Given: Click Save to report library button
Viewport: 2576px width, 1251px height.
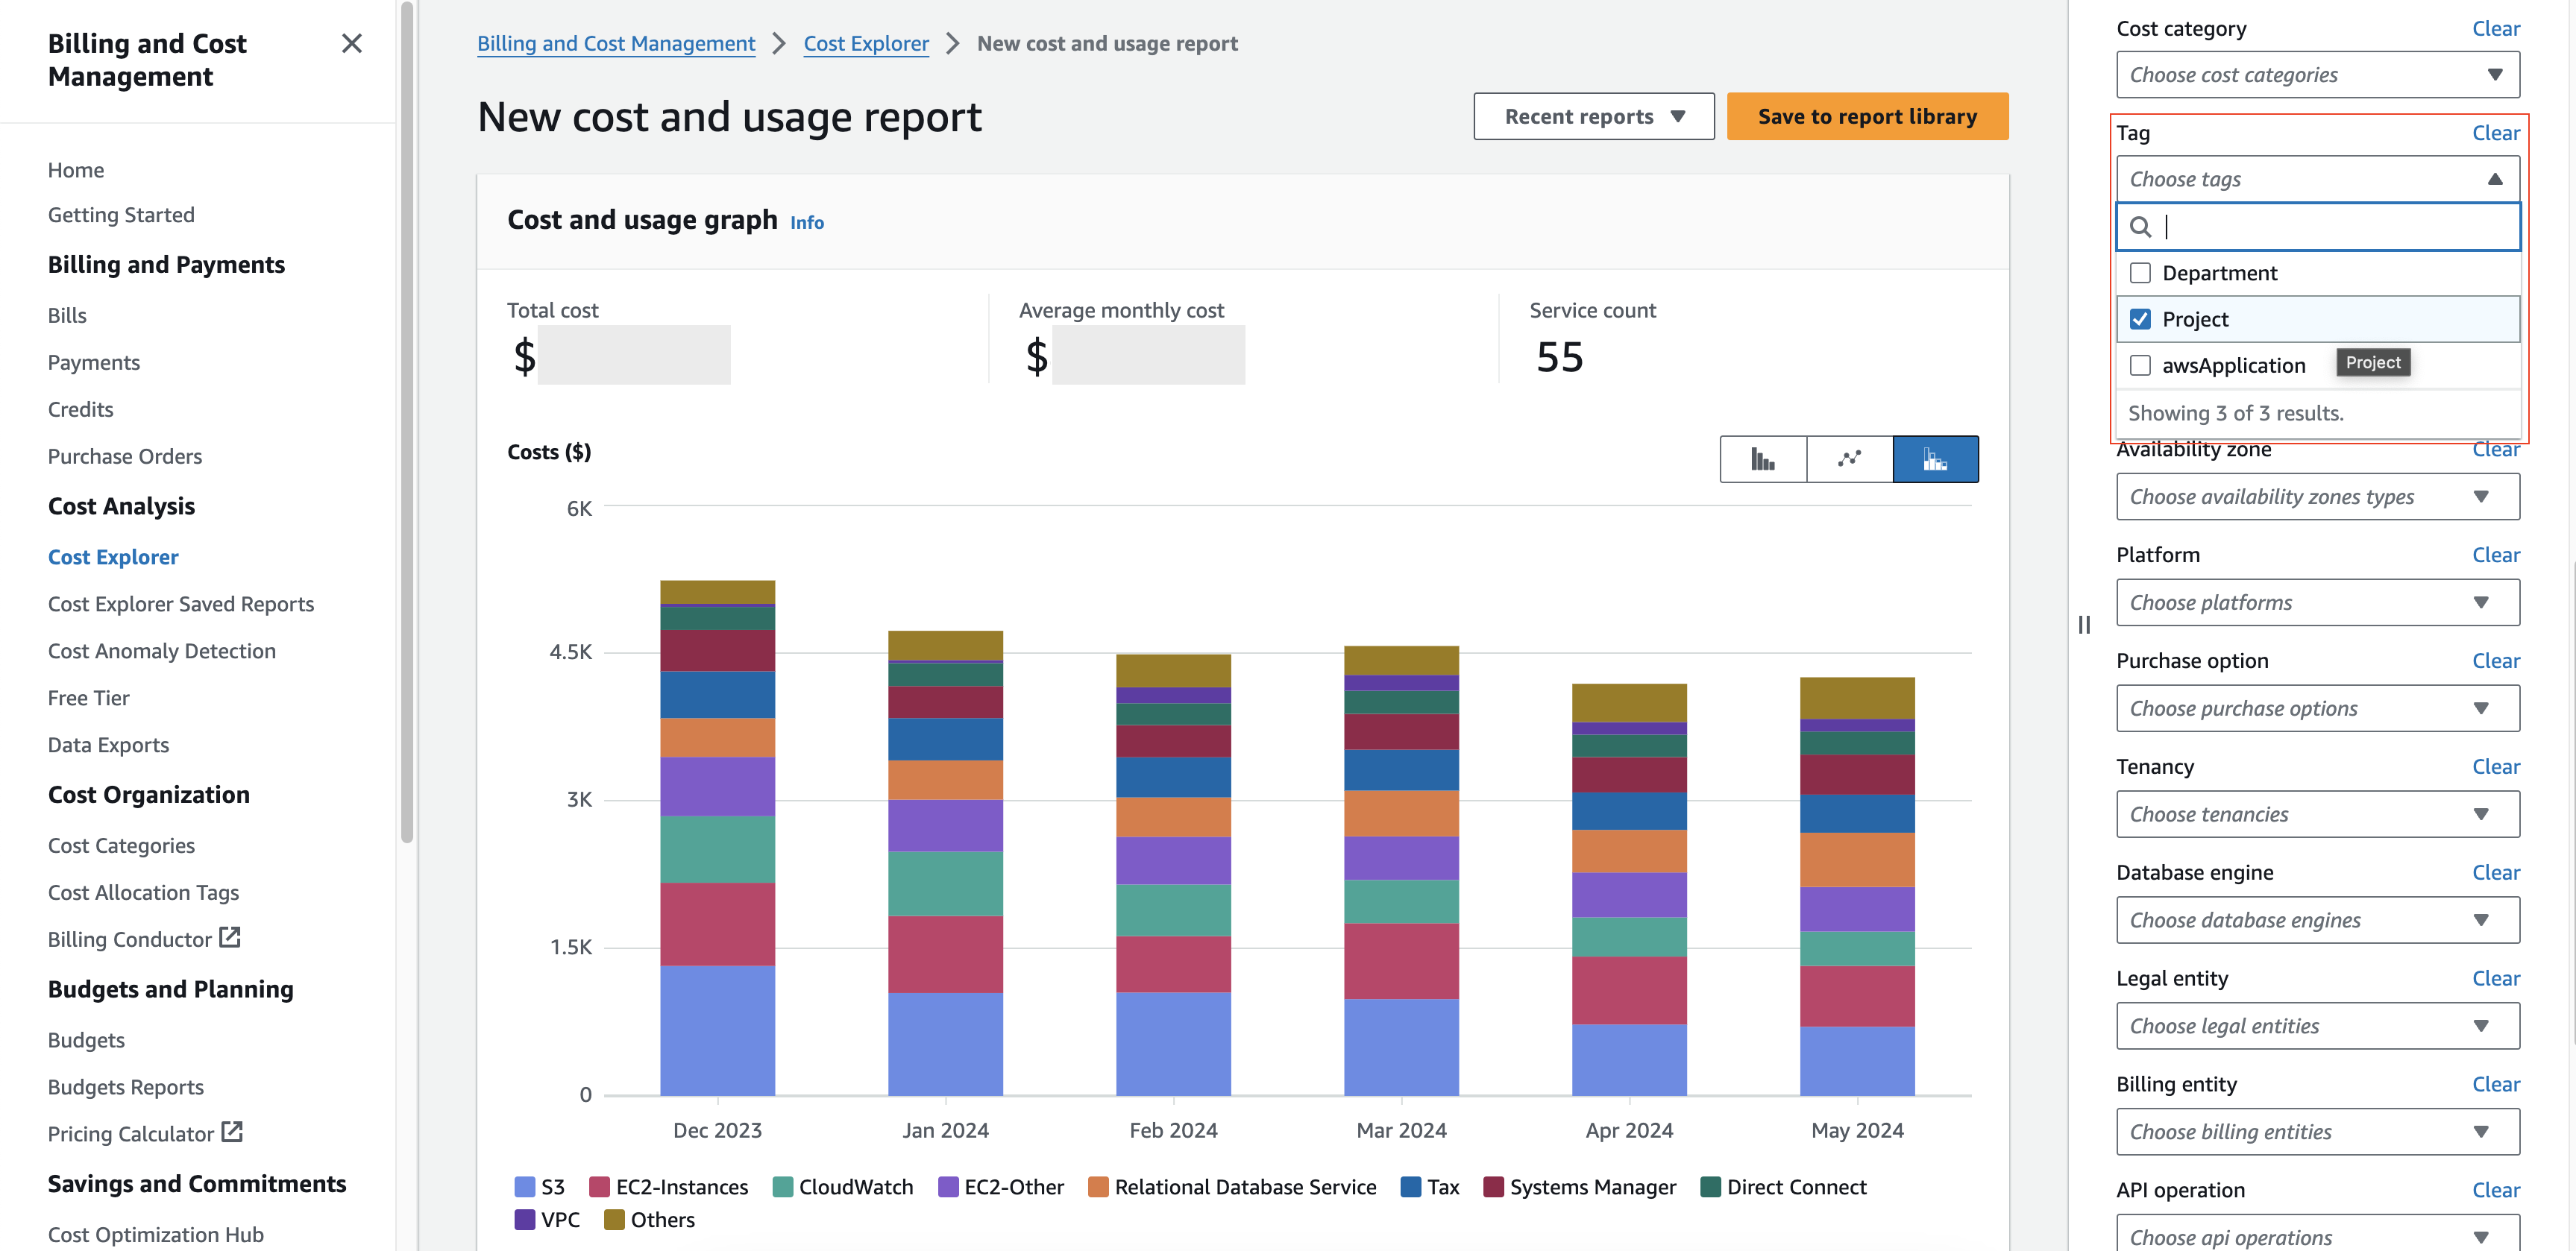Looking at the screenshot, I should (x=1866, y=117).
